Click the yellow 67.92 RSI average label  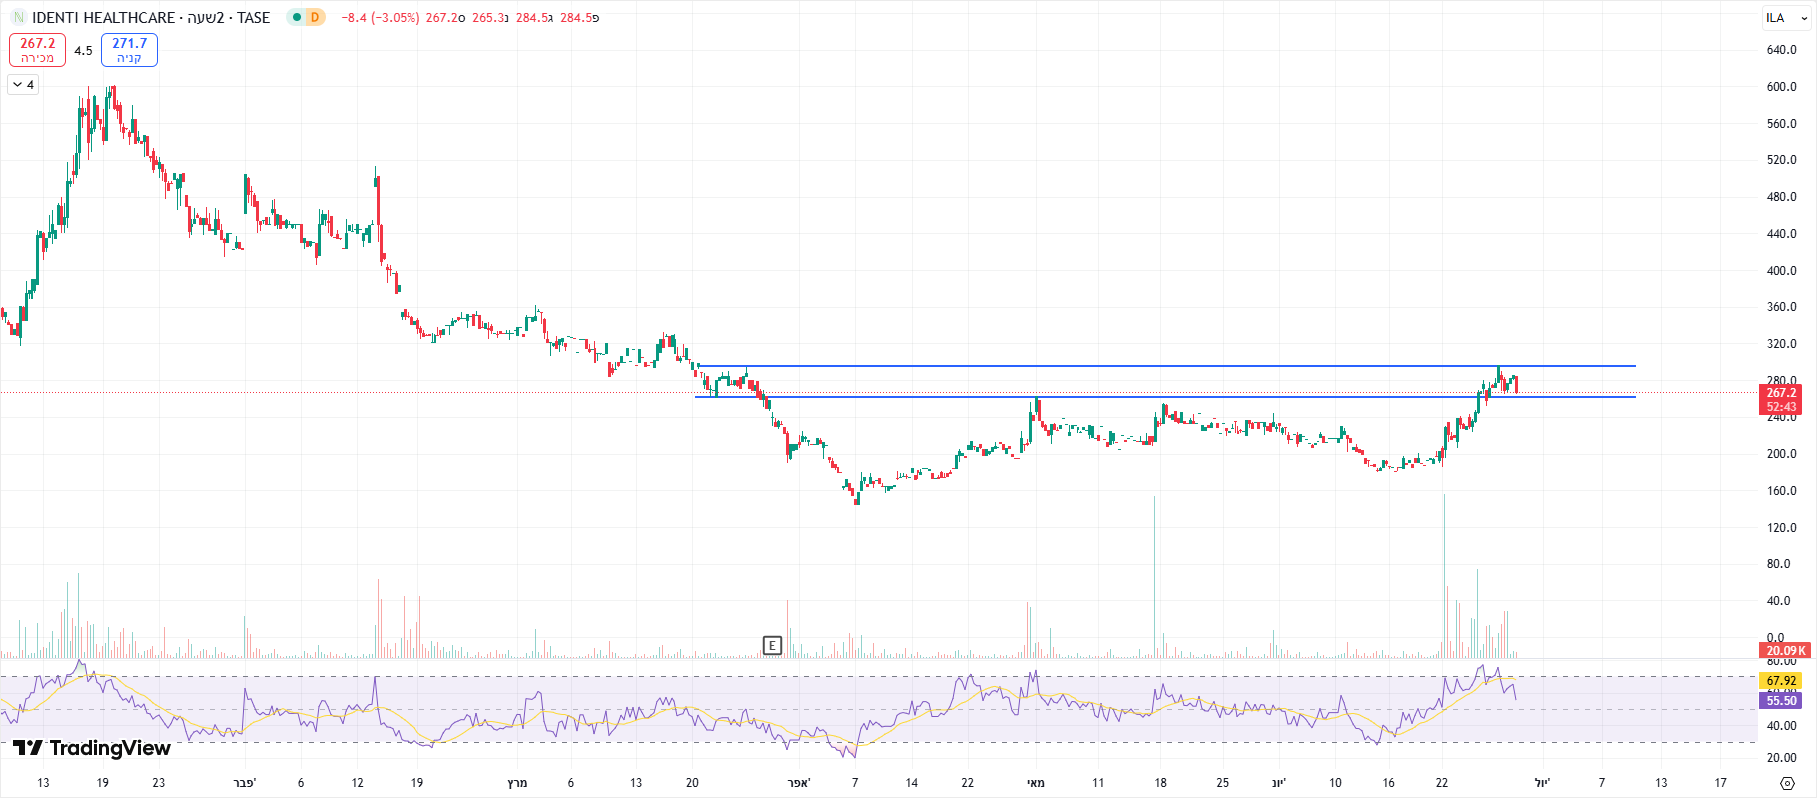(1781, 681)
